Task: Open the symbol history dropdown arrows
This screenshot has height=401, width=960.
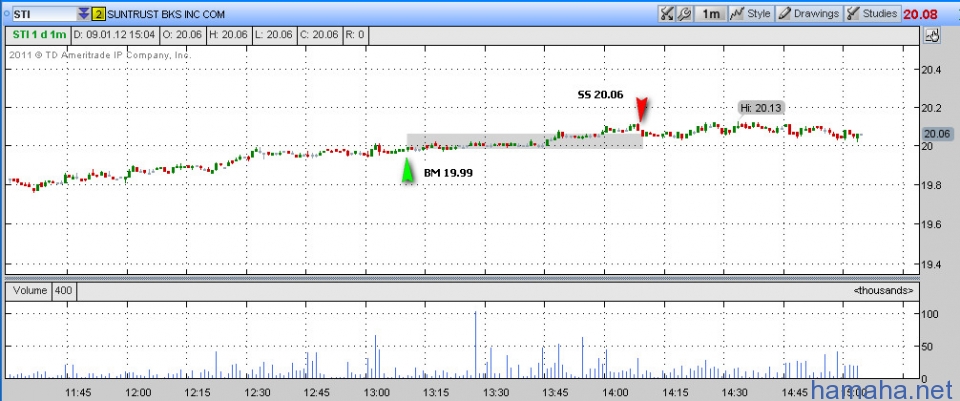Action: tap(84, 13)
